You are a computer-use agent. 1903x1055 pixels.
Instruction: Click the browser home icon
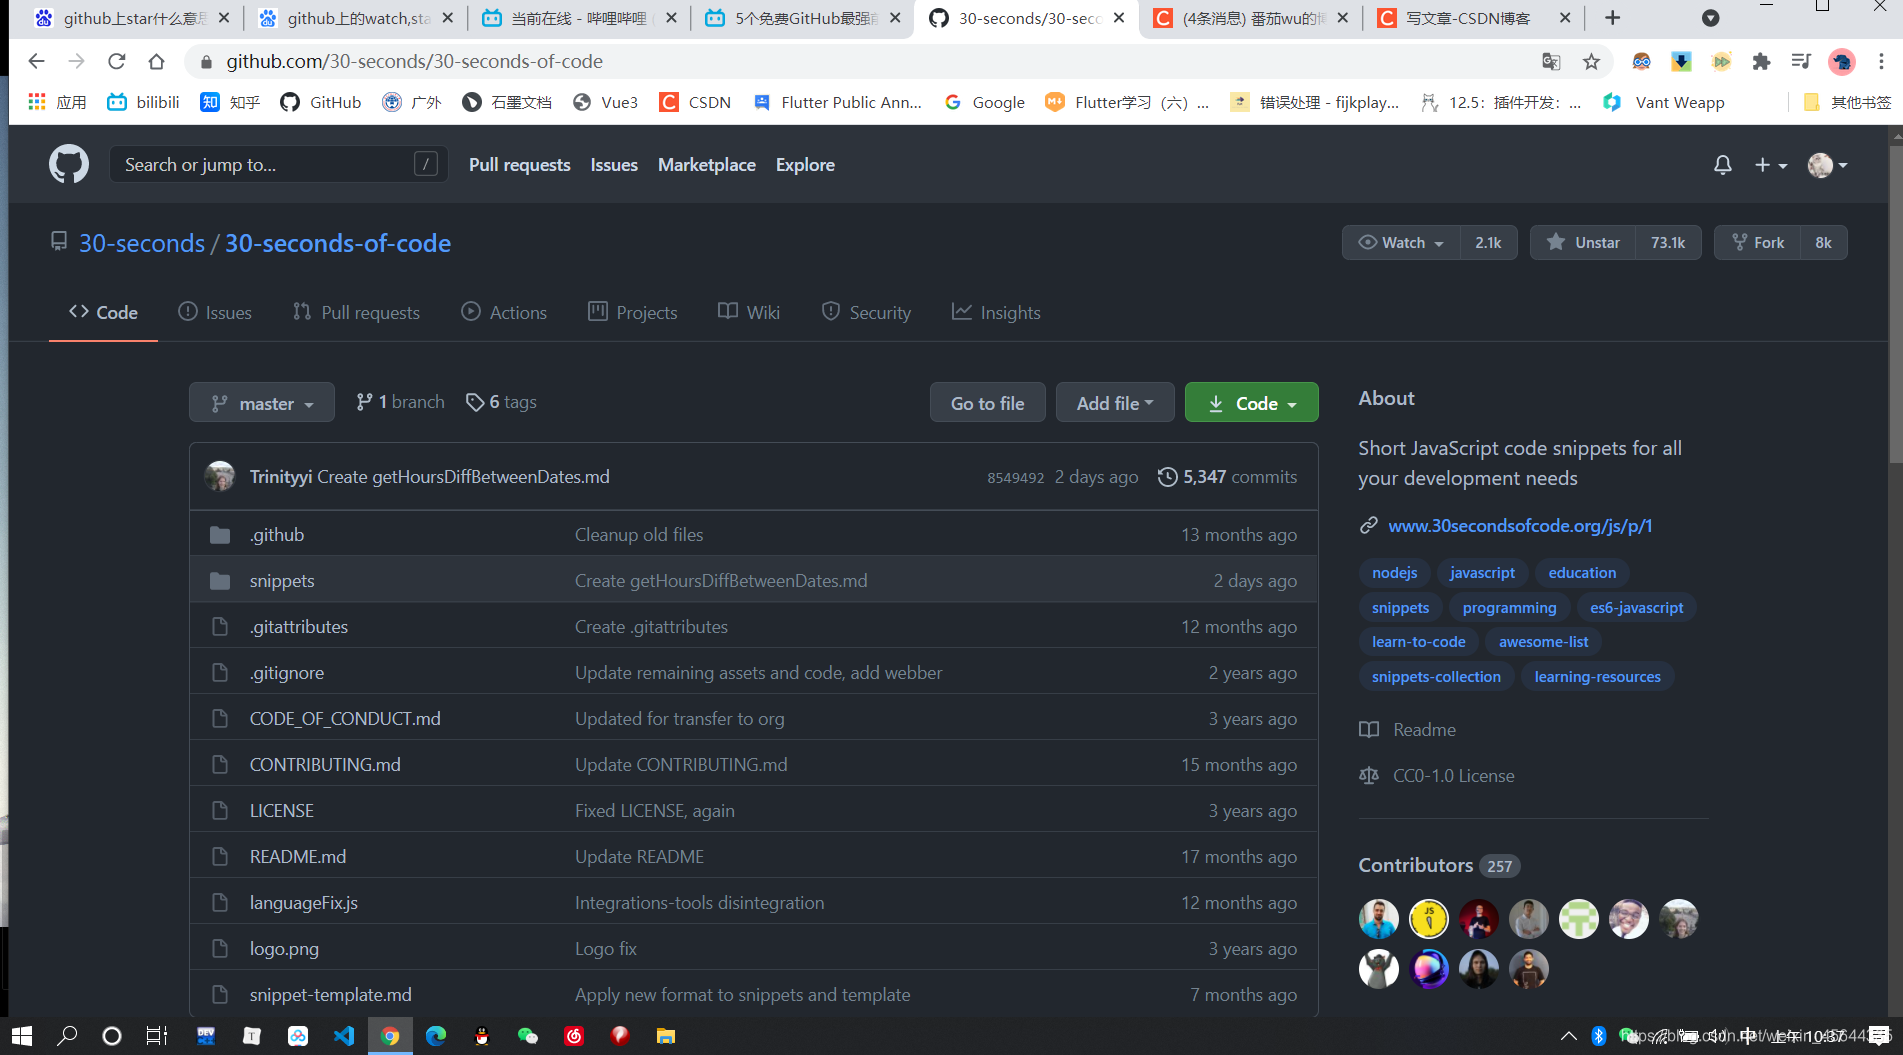point(156,61)
